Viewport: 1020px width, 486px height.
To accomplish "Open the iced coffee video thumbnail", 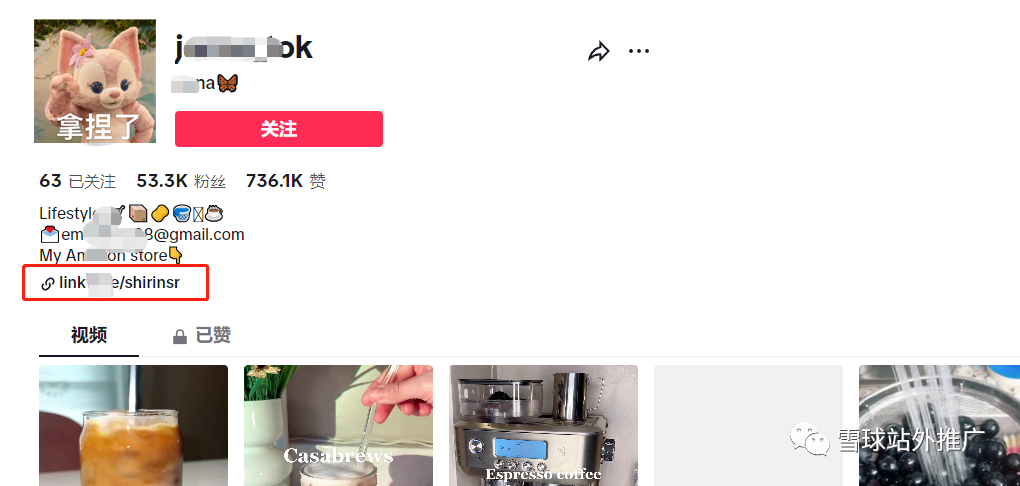I will [133, 425].
